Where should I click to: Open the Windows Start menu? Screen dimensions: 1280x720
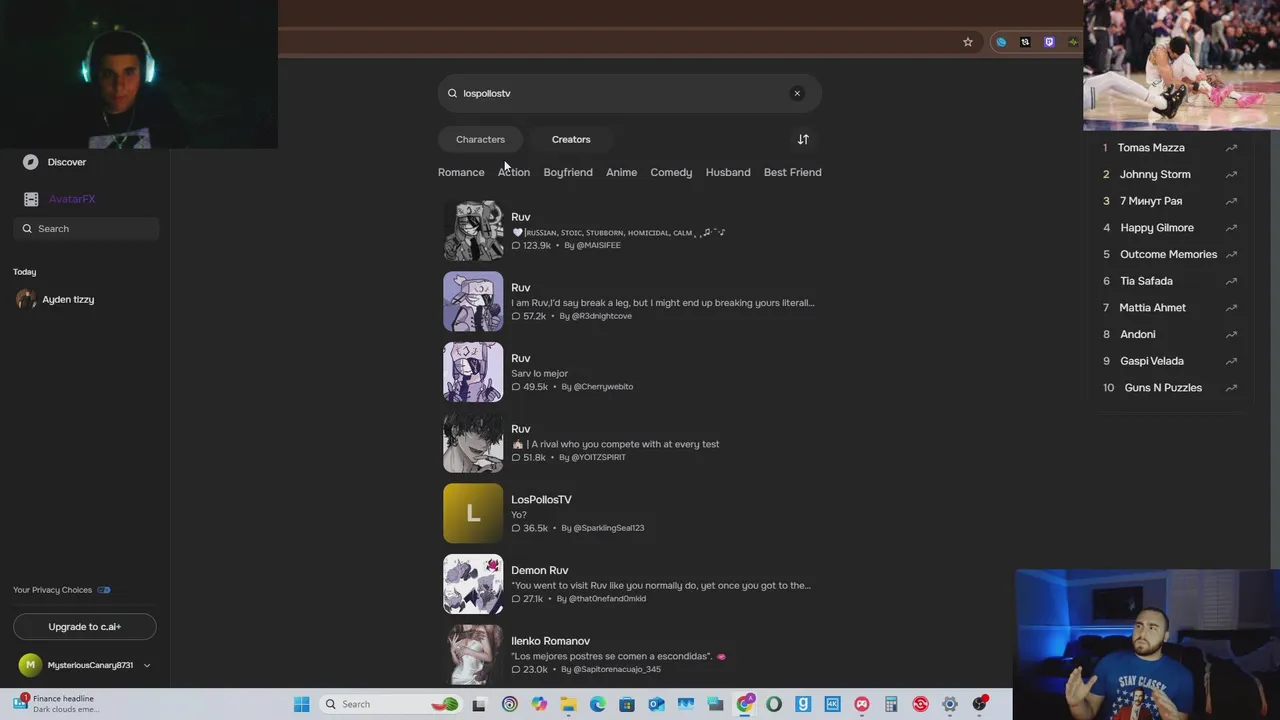(x=301, y=704)
